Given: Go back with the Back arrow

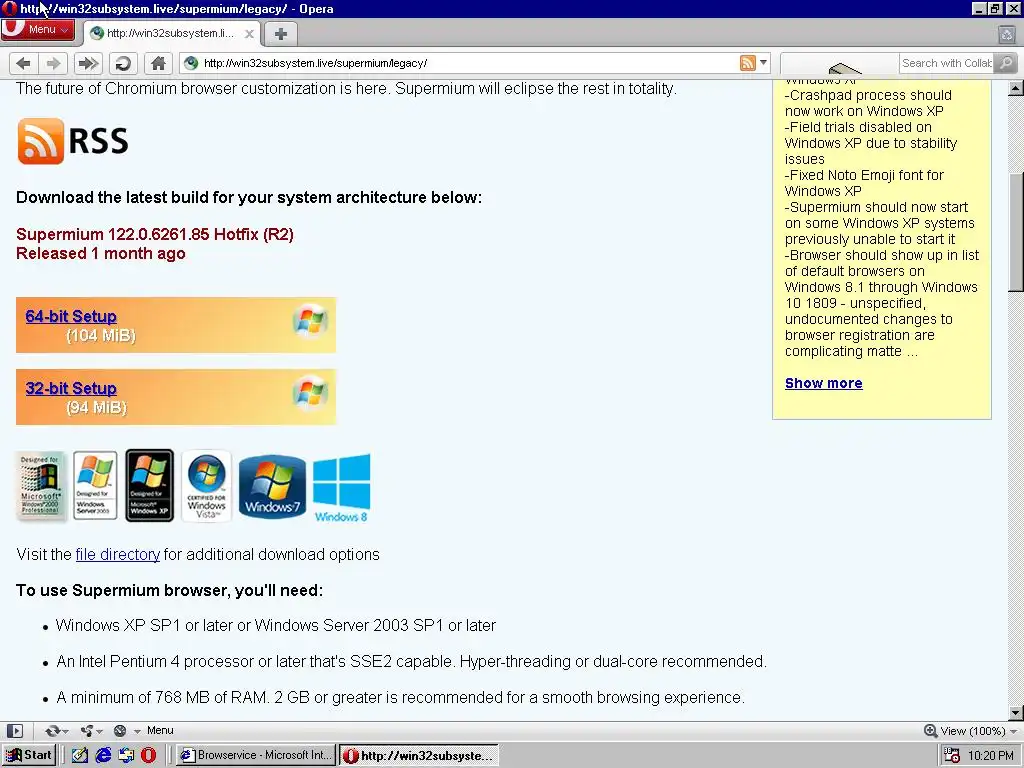Looking at the screenshot, I should click(x=24, y=63).
